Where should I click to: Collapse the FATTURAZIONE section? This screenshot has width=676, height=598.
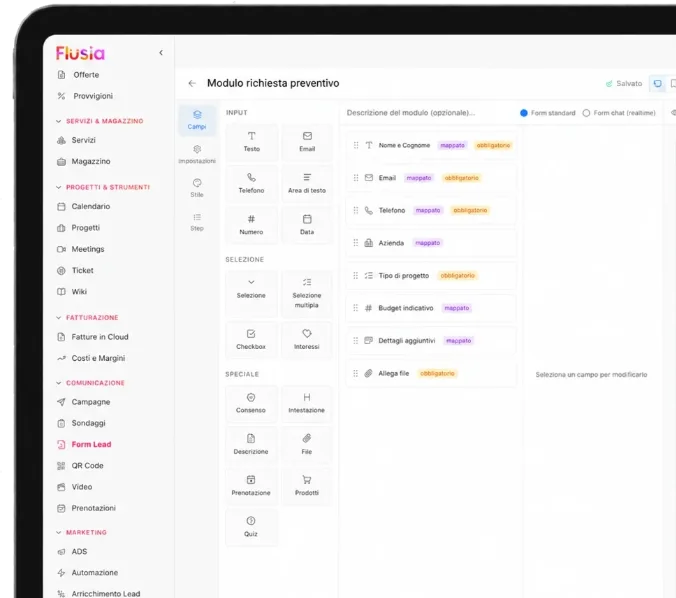tap(58, 317)
